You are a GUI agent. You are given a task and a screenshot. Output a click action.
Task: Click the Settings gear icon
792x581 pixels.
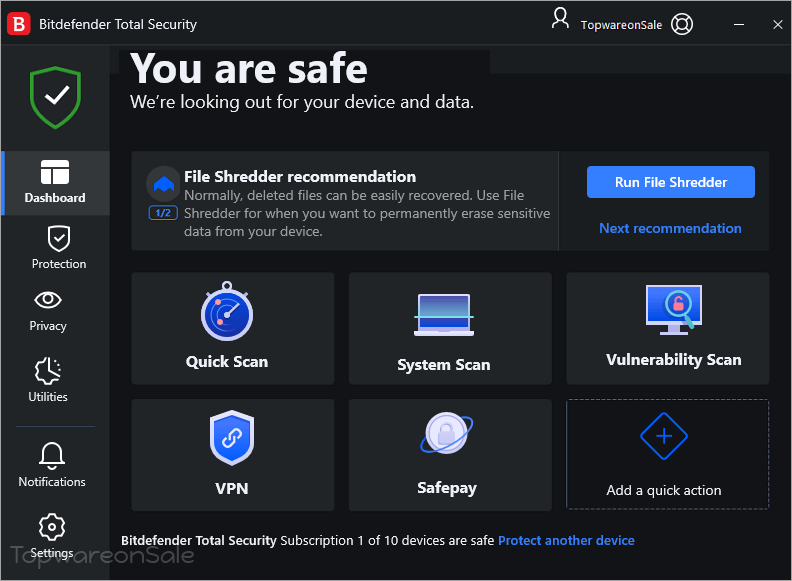52,527
